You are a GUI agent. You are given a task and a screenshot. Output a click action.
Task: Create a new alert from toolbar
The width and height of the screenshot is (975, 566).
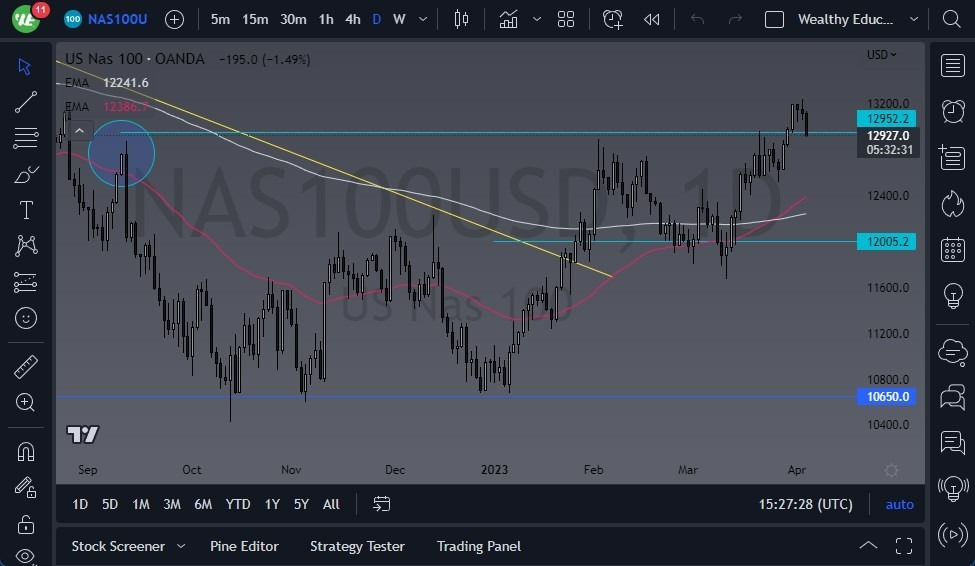[612, 19]
